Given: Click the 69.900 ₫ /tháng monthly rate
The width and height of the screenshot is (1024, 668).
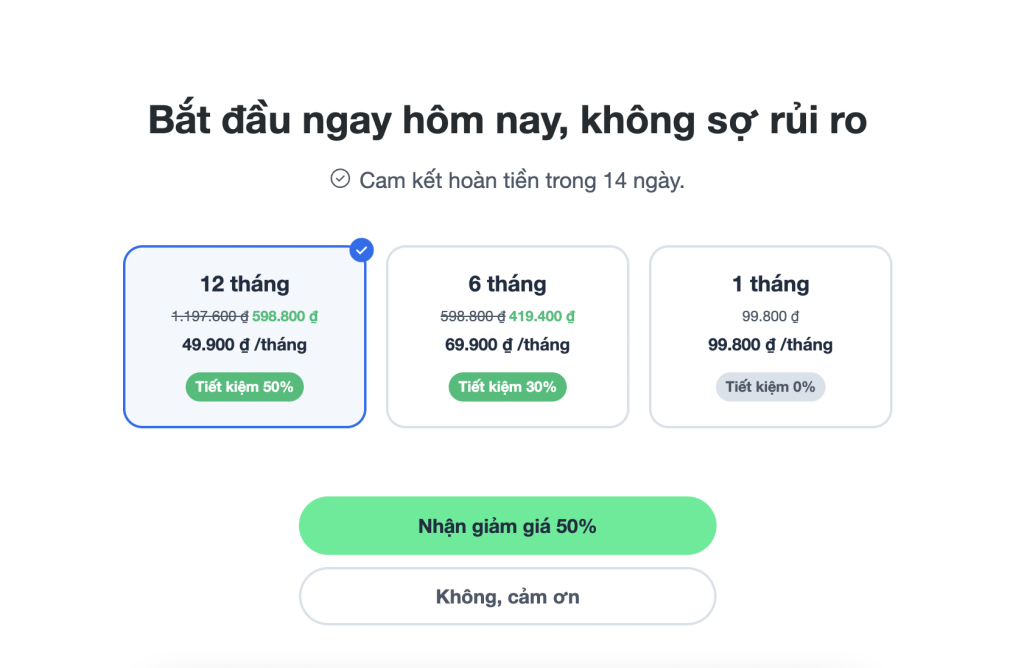Looking at the screenshot, I should point(507,345).
